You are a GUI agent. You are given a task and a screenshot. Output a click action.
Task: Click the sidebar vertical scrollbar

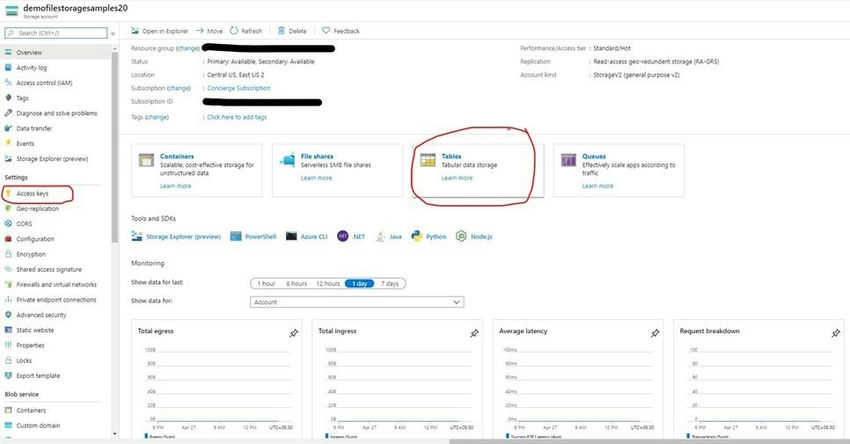[x=114, y=146]
